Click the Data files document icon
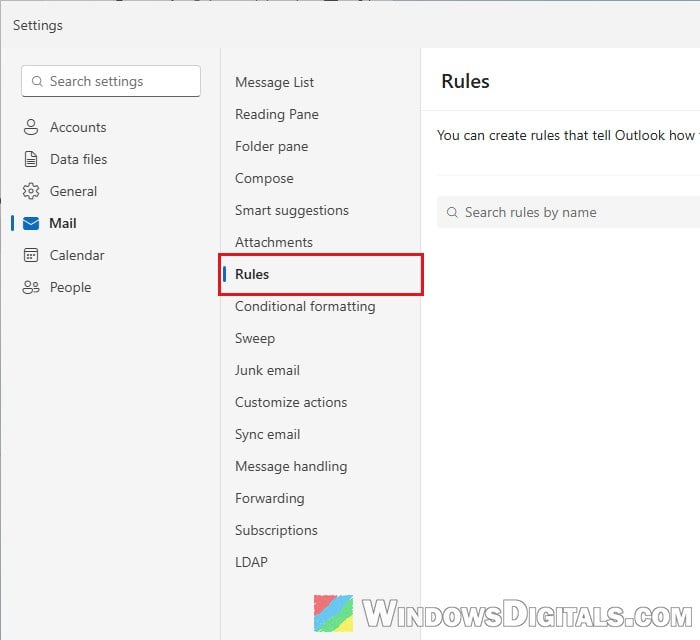Screen dimensions: 700x640 pyautogui.click(x=31, y=159)
